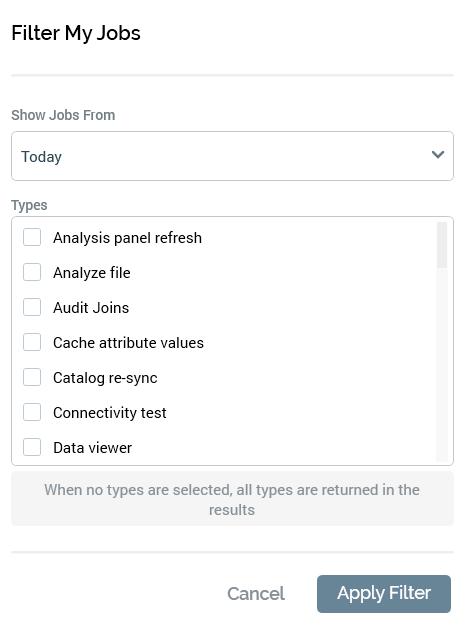Check the Analysis panel refresh checkbox
The width and height of the screenshot is (465, 628).
point(32,237)
